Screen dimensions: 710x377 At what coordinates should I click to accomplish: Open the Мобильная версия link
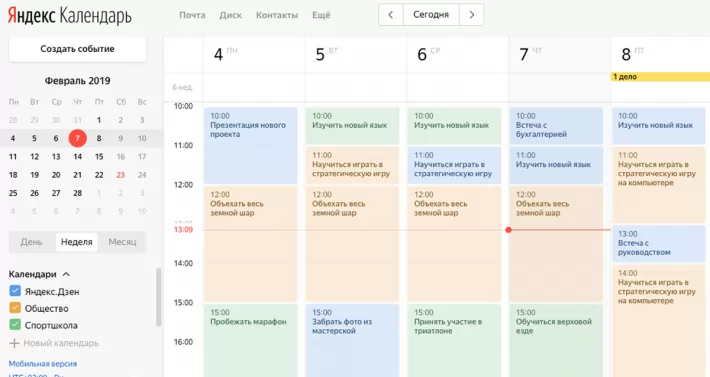coord(43,363)
